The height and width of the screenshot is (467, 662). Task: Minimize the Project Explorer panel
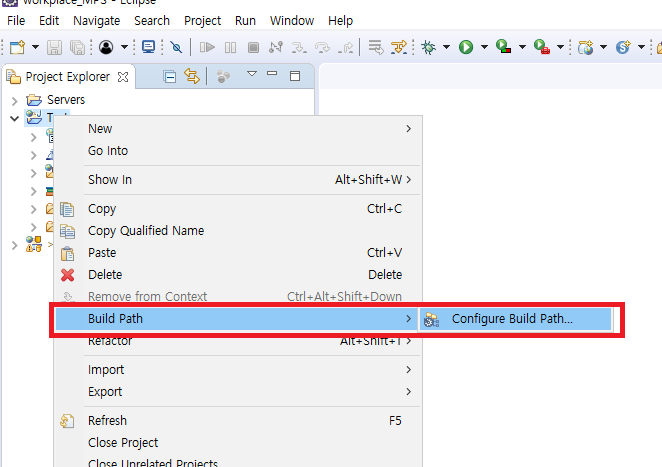tap(272, 73)
